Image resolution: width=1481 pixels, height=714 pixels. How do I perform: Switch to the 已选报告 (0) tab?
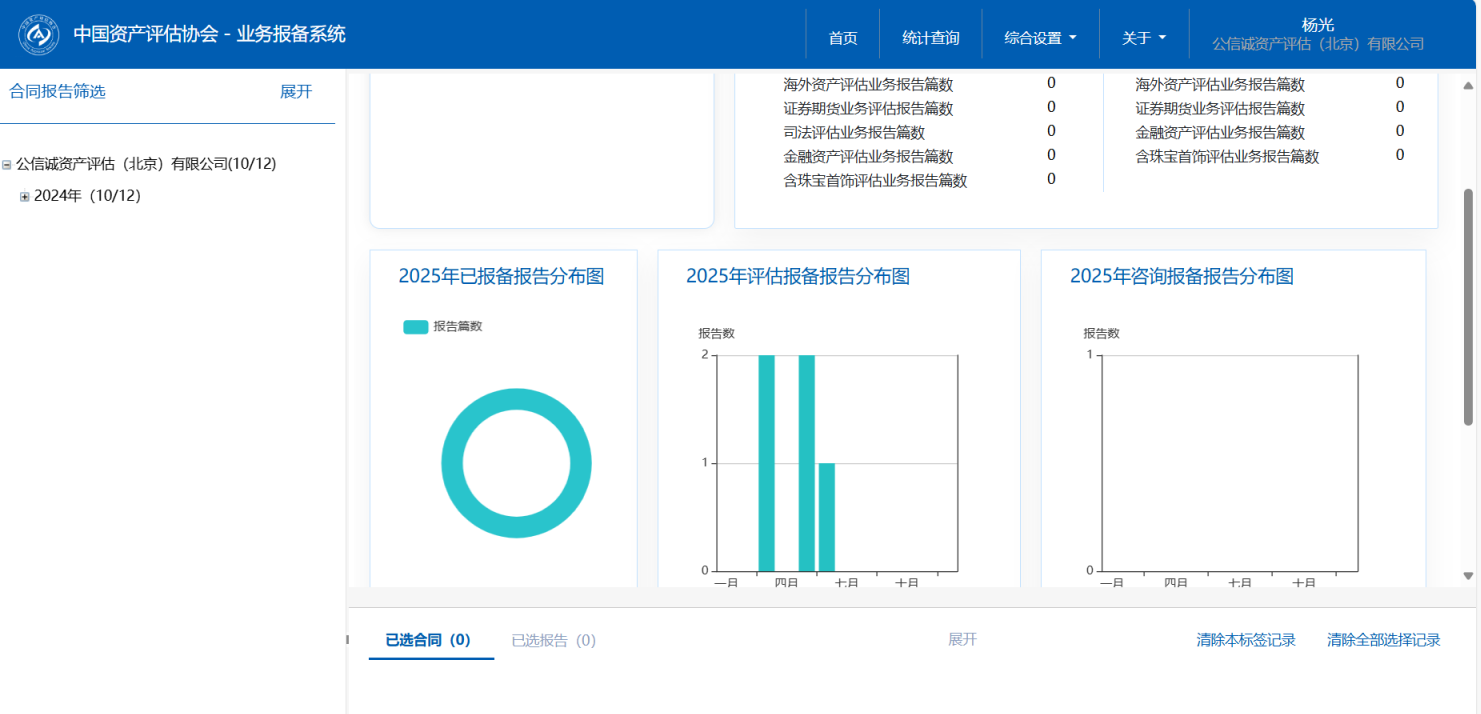(553, 640)
